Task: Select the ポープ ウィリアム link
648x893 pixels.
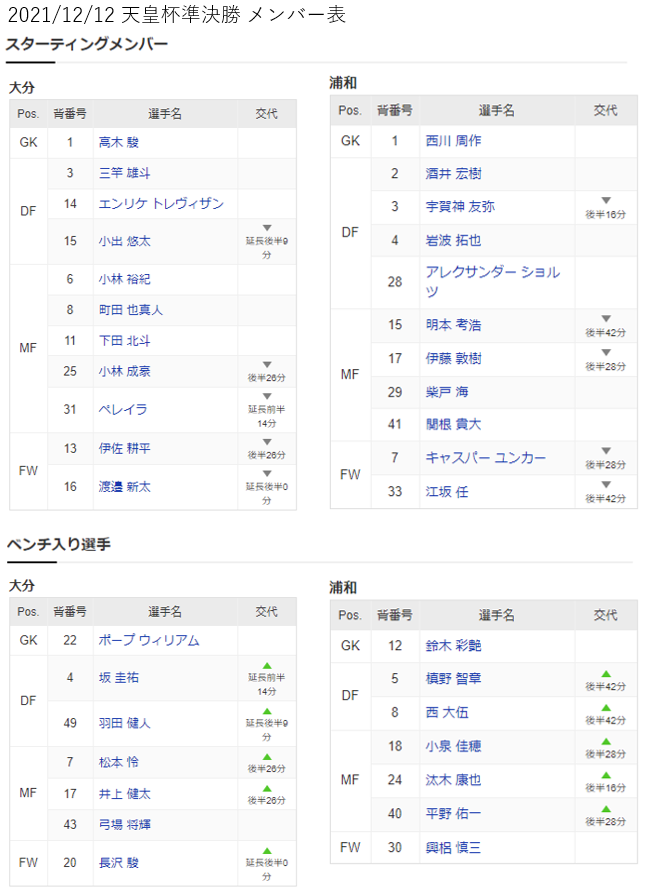Action: tap(149, 640)
